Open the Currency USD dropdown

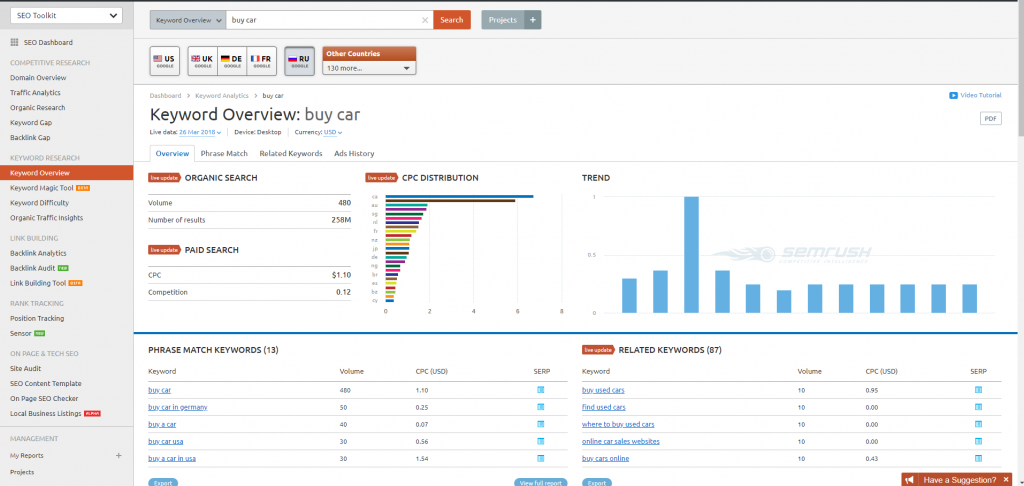click(x=333, y=132)
